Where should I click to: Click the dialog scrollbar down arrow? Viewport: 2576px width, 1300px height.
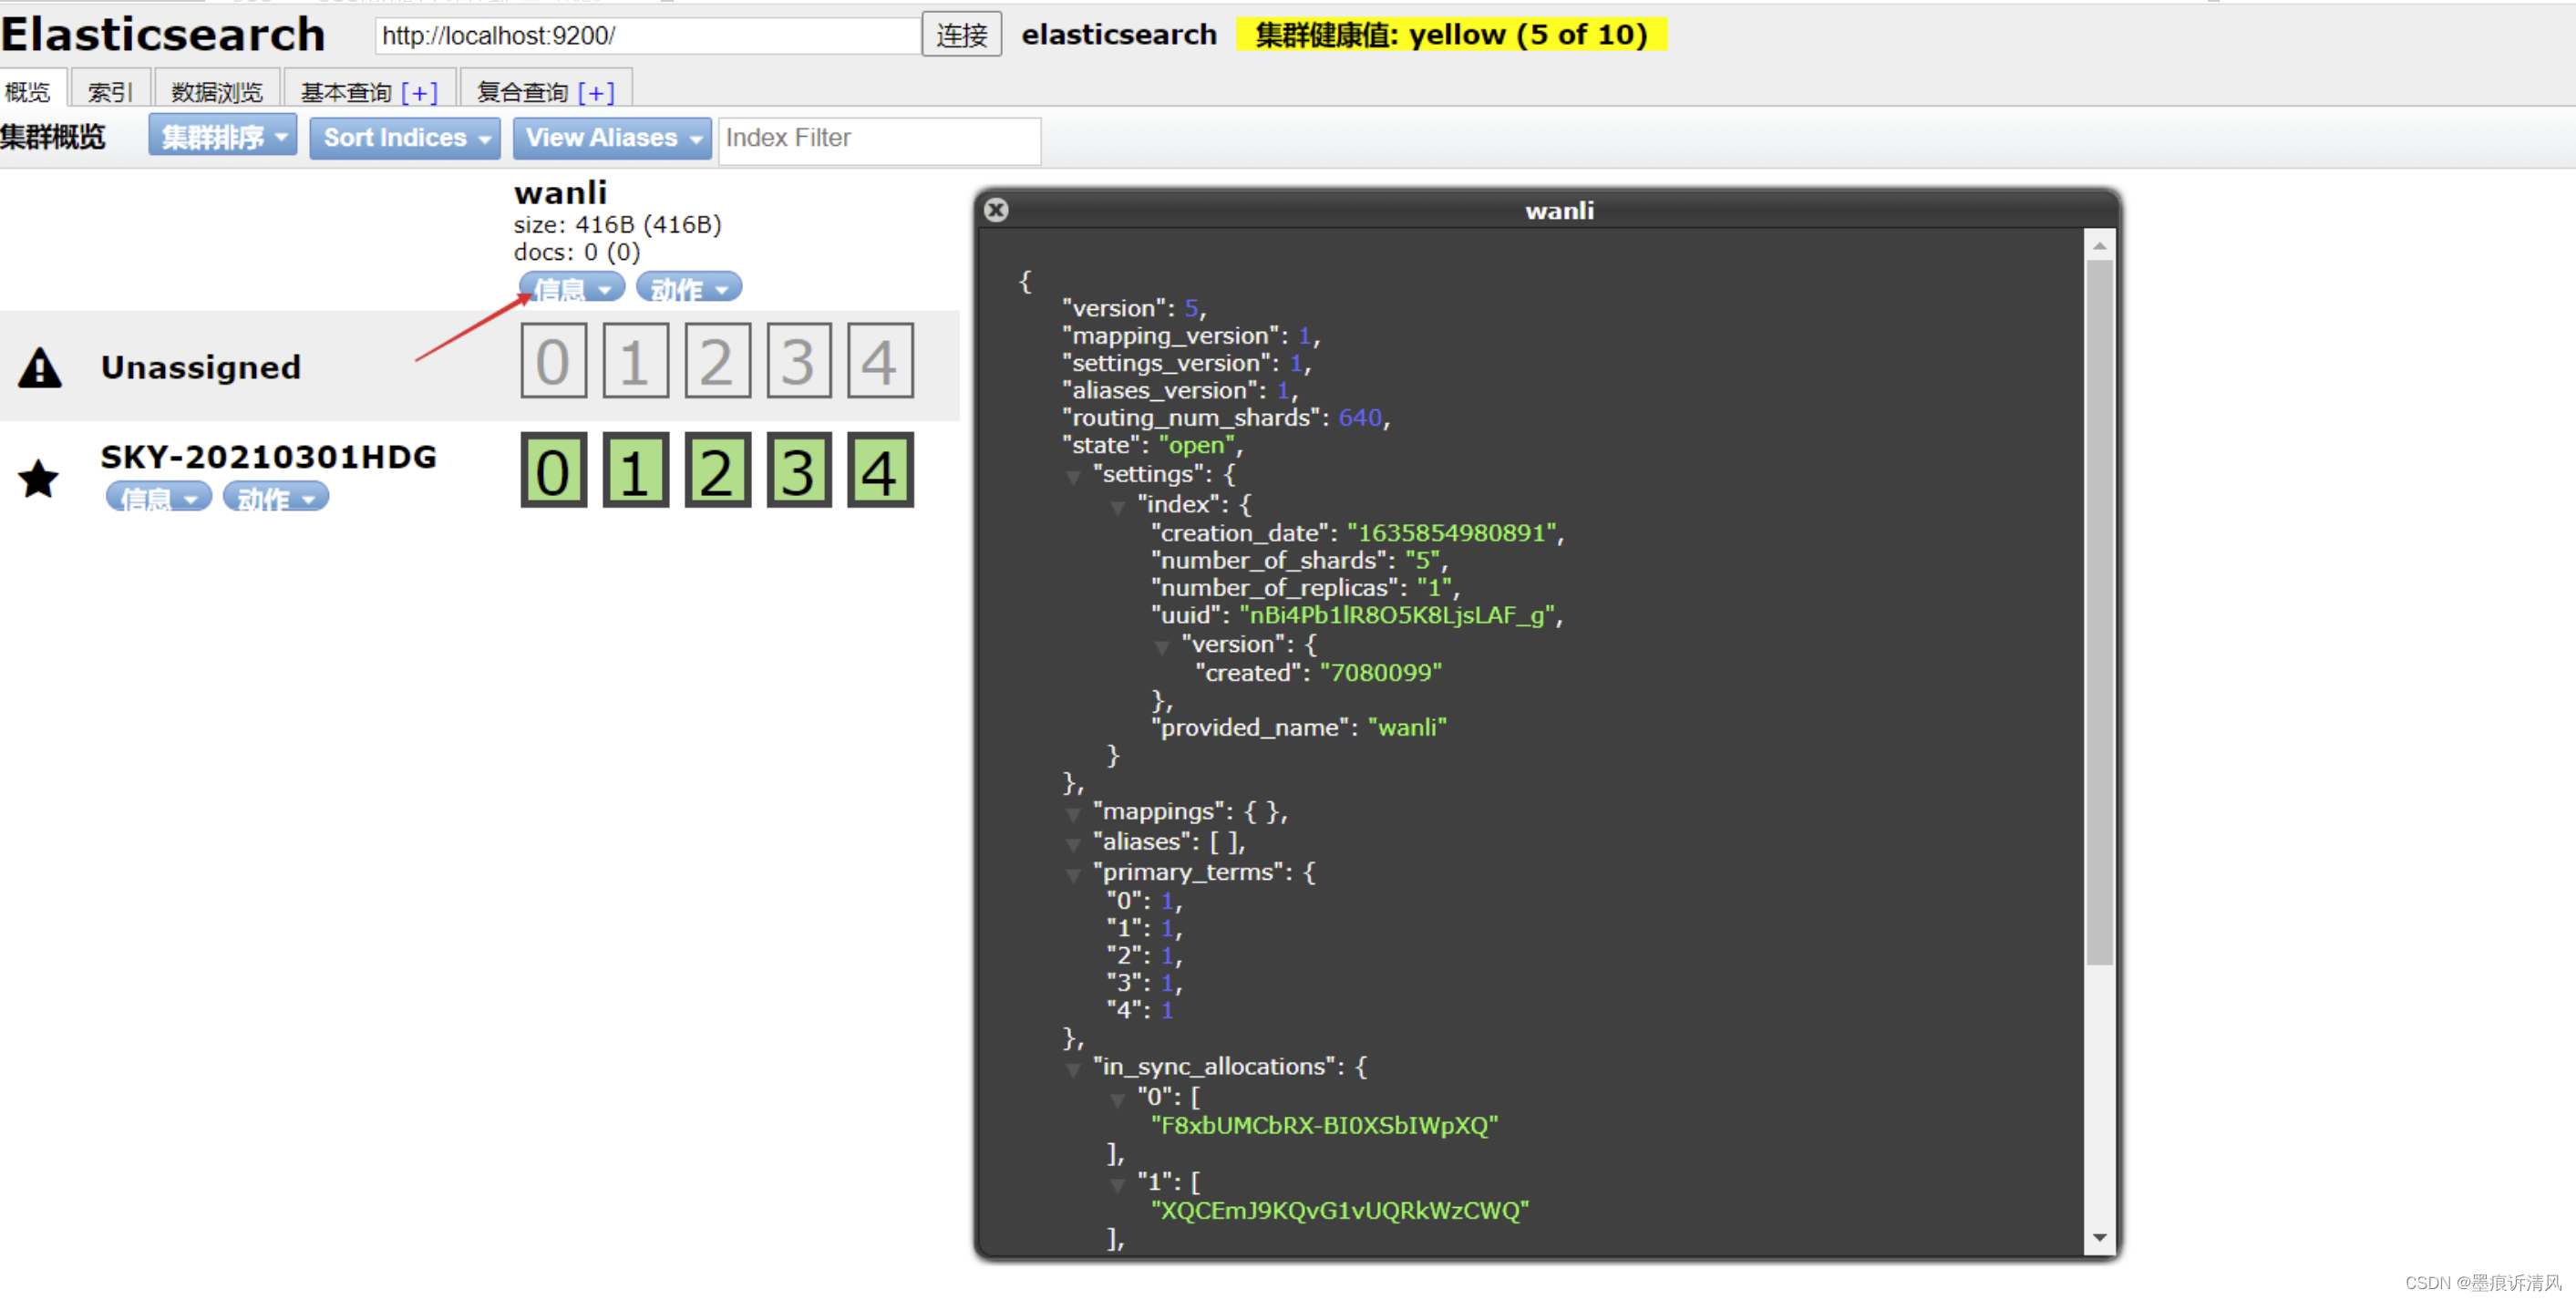(2099, 1238)
